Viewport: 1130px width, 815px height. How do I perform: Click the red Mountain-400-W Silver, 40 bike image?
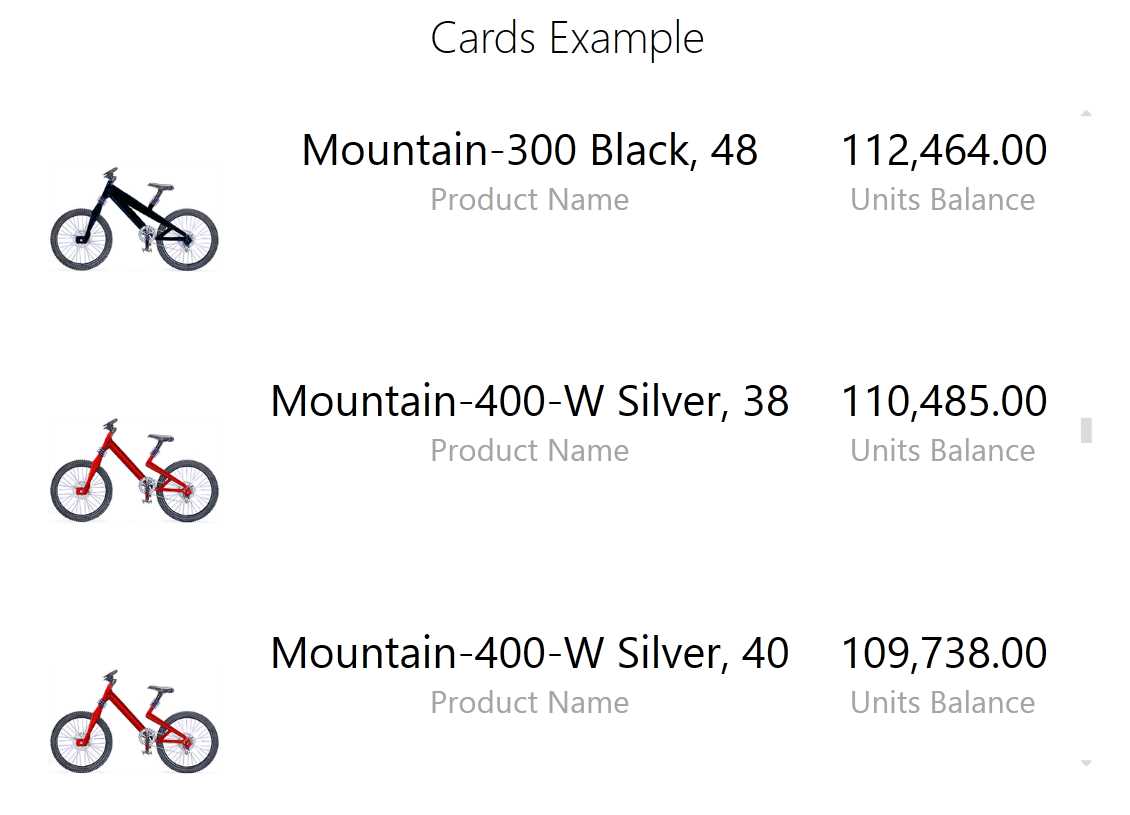click(135, 719)
